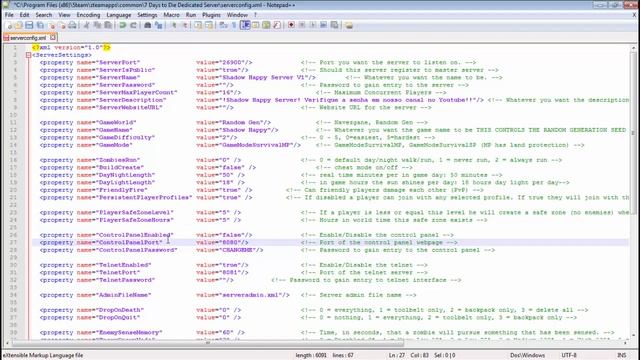The height and width of the screenshot is (360, 640).
Task: Click the macro Playback icon
Action: click(x=313, y=25)
